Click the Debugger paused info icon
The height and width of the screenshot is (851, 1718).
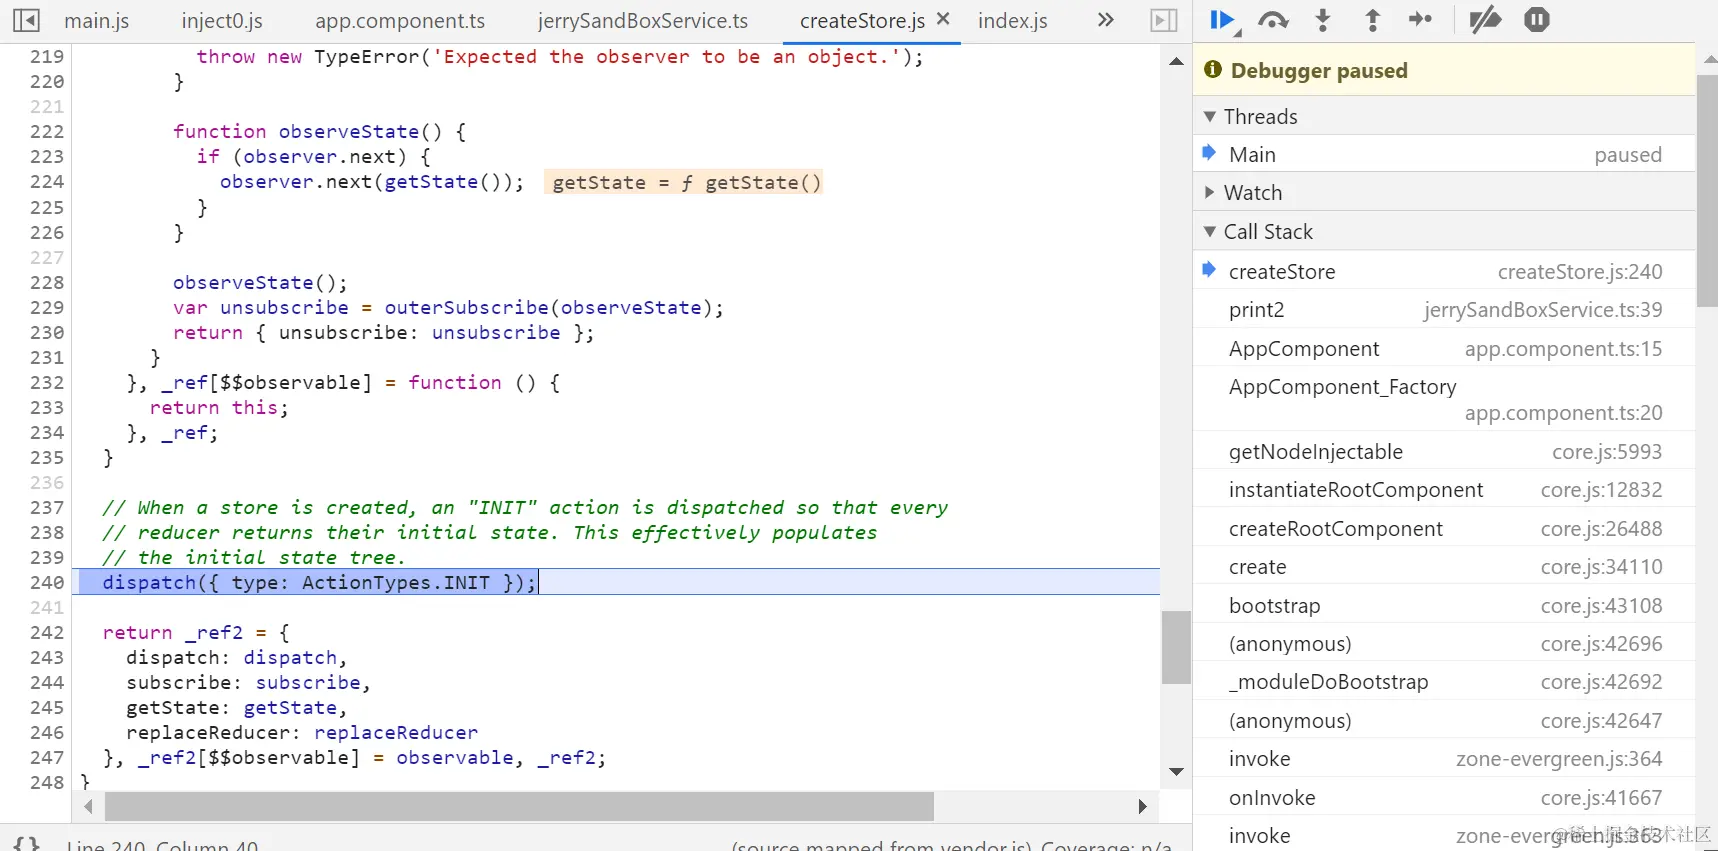[1213, 69]
